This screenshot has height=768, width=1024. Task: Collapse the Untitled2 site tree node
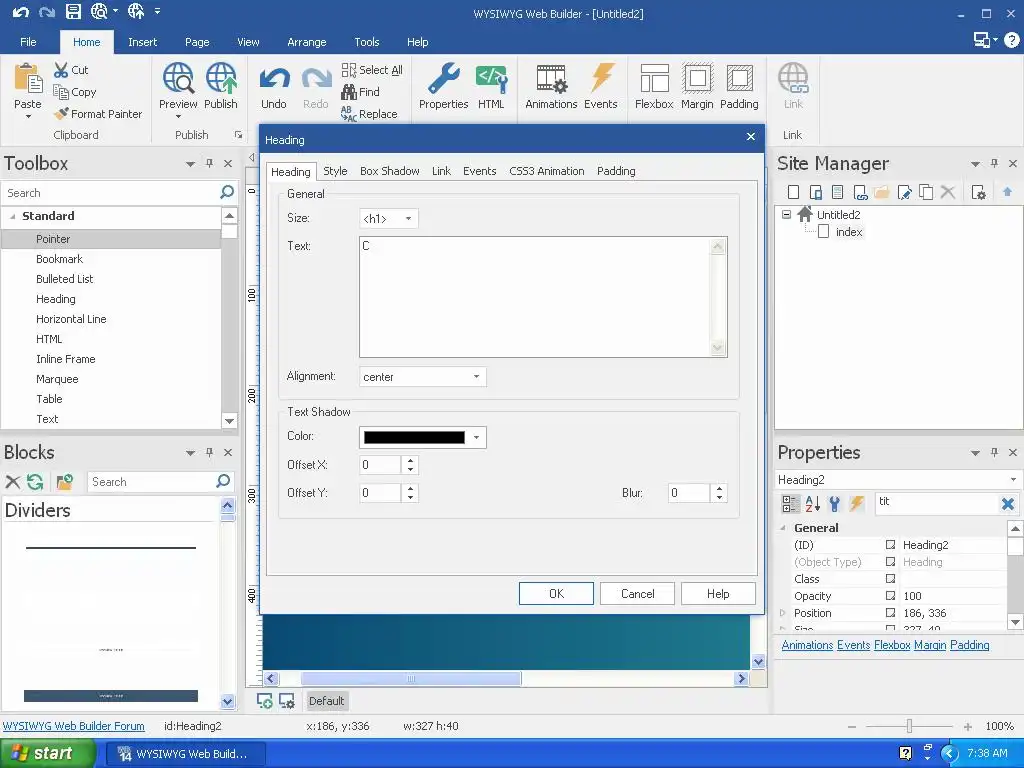pyautogui.click(x=786, y=214)
